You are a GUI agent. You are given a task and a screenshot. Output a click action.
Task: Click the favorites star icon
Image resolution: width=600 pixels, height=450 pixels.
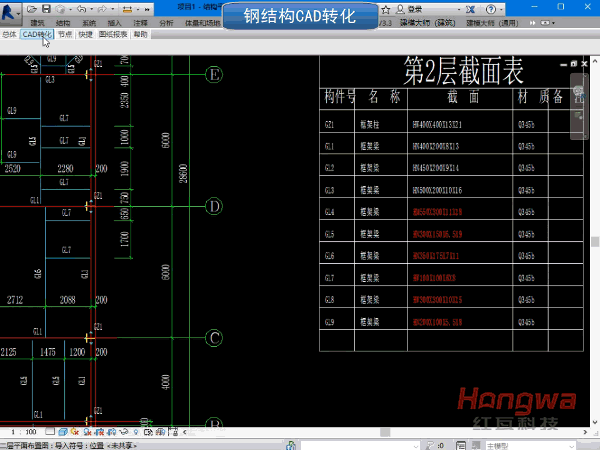click(386, 9)
